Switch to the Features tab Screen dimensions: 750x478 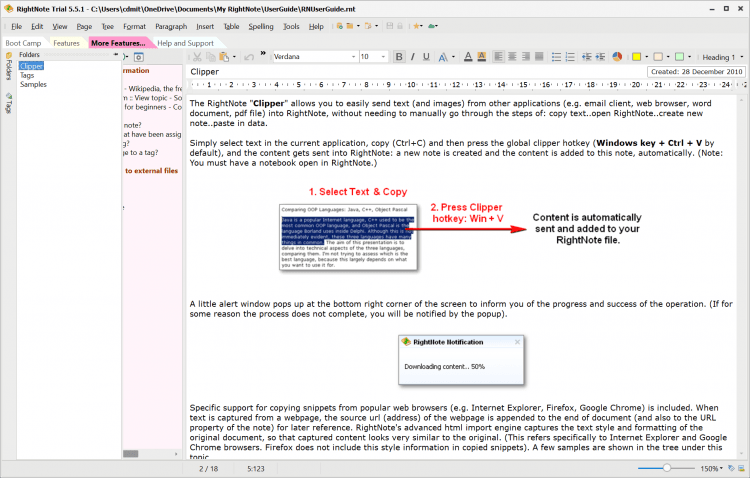tap(66, 43)
